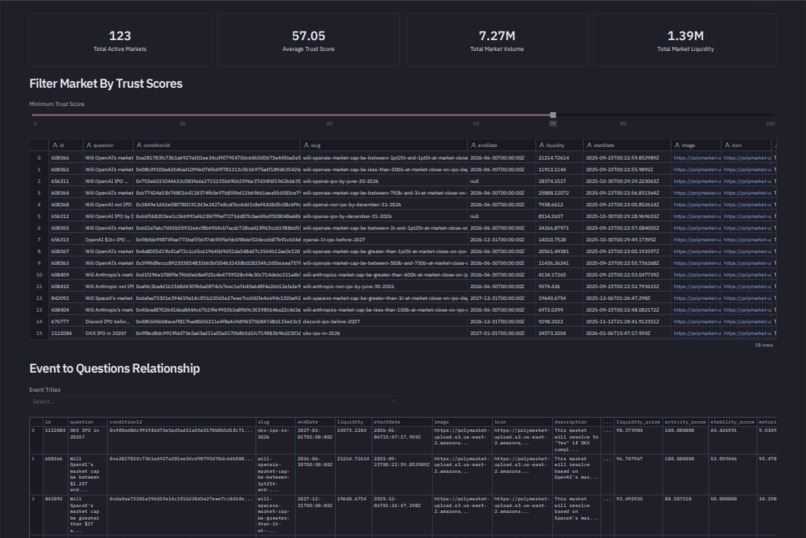Select slug cell 'openai-1t-ipo-before-2027'
Viewport: 806px width, 538px height.
[x=384, y=240]
